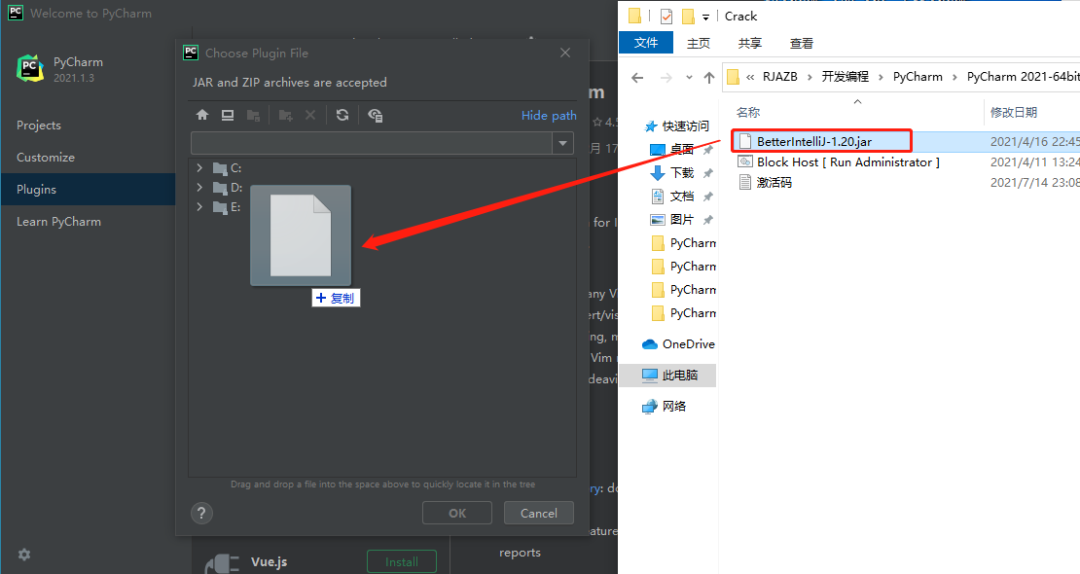Click the Hide path link
This screenshot has width=1080, height=574.
point(548,116)
